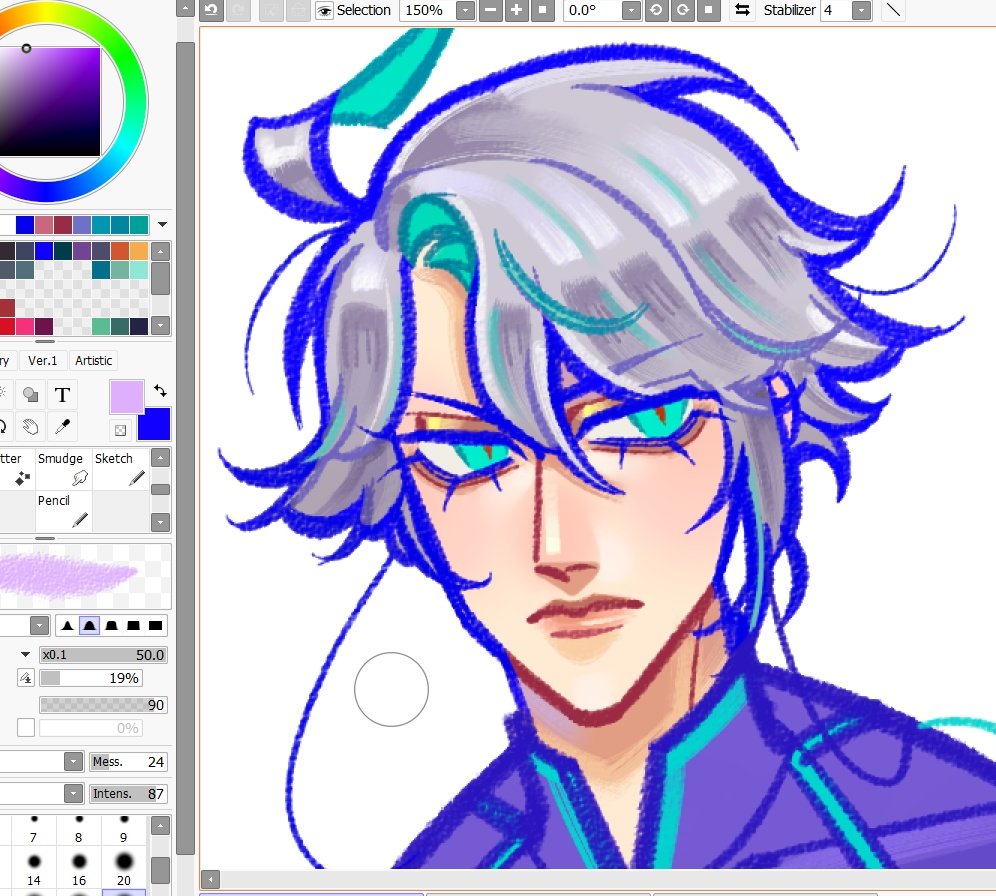Viewport: 996px width, 896px height.
Task: Select the Smudge brush
Action: 64,469
